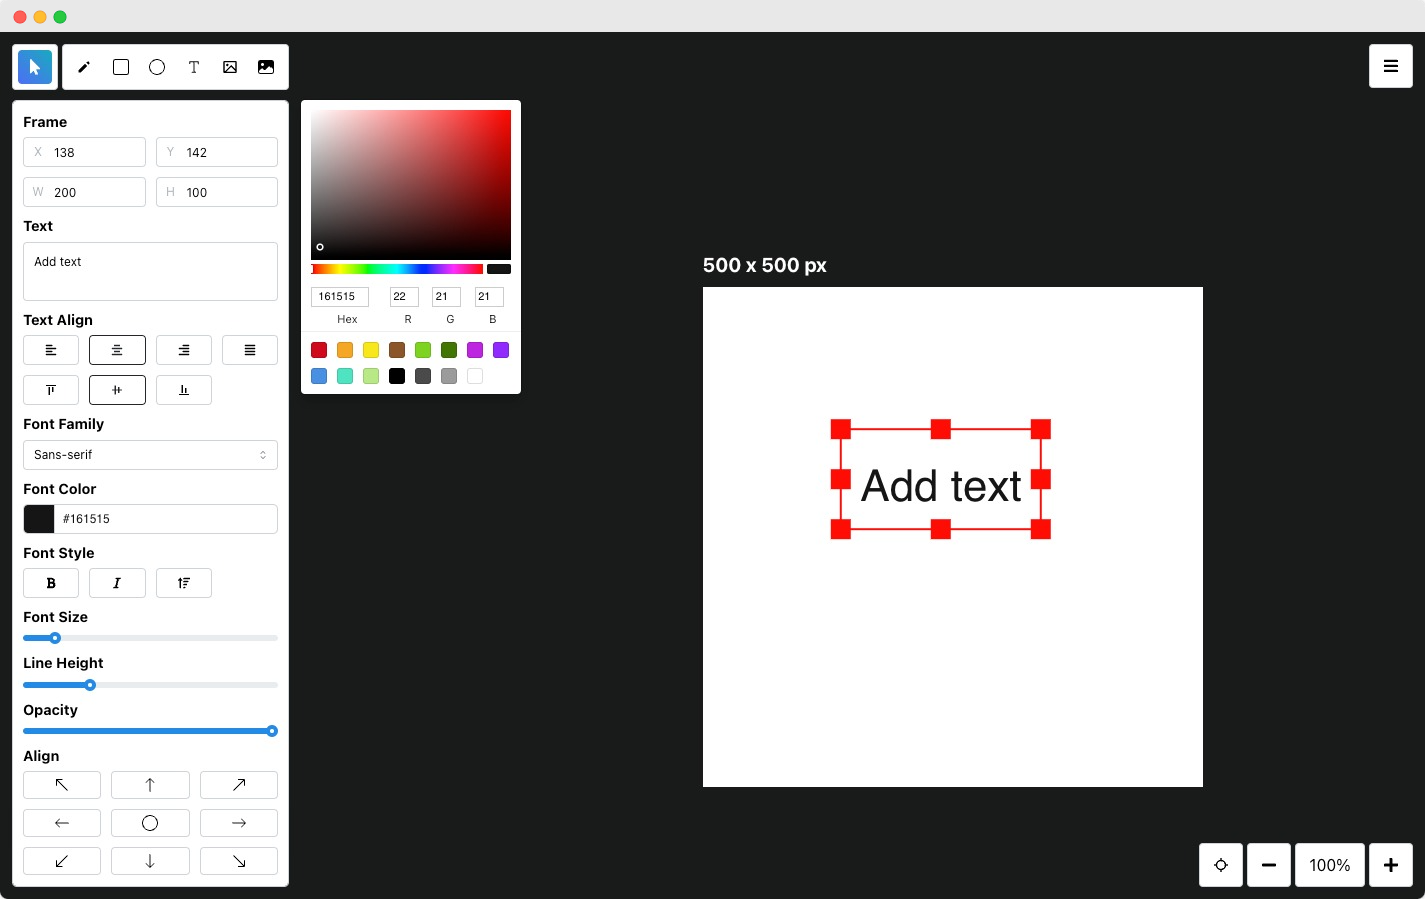
Task: Pick the red preset color swatch
Action: pyautogui.click(x=319, y=350)
